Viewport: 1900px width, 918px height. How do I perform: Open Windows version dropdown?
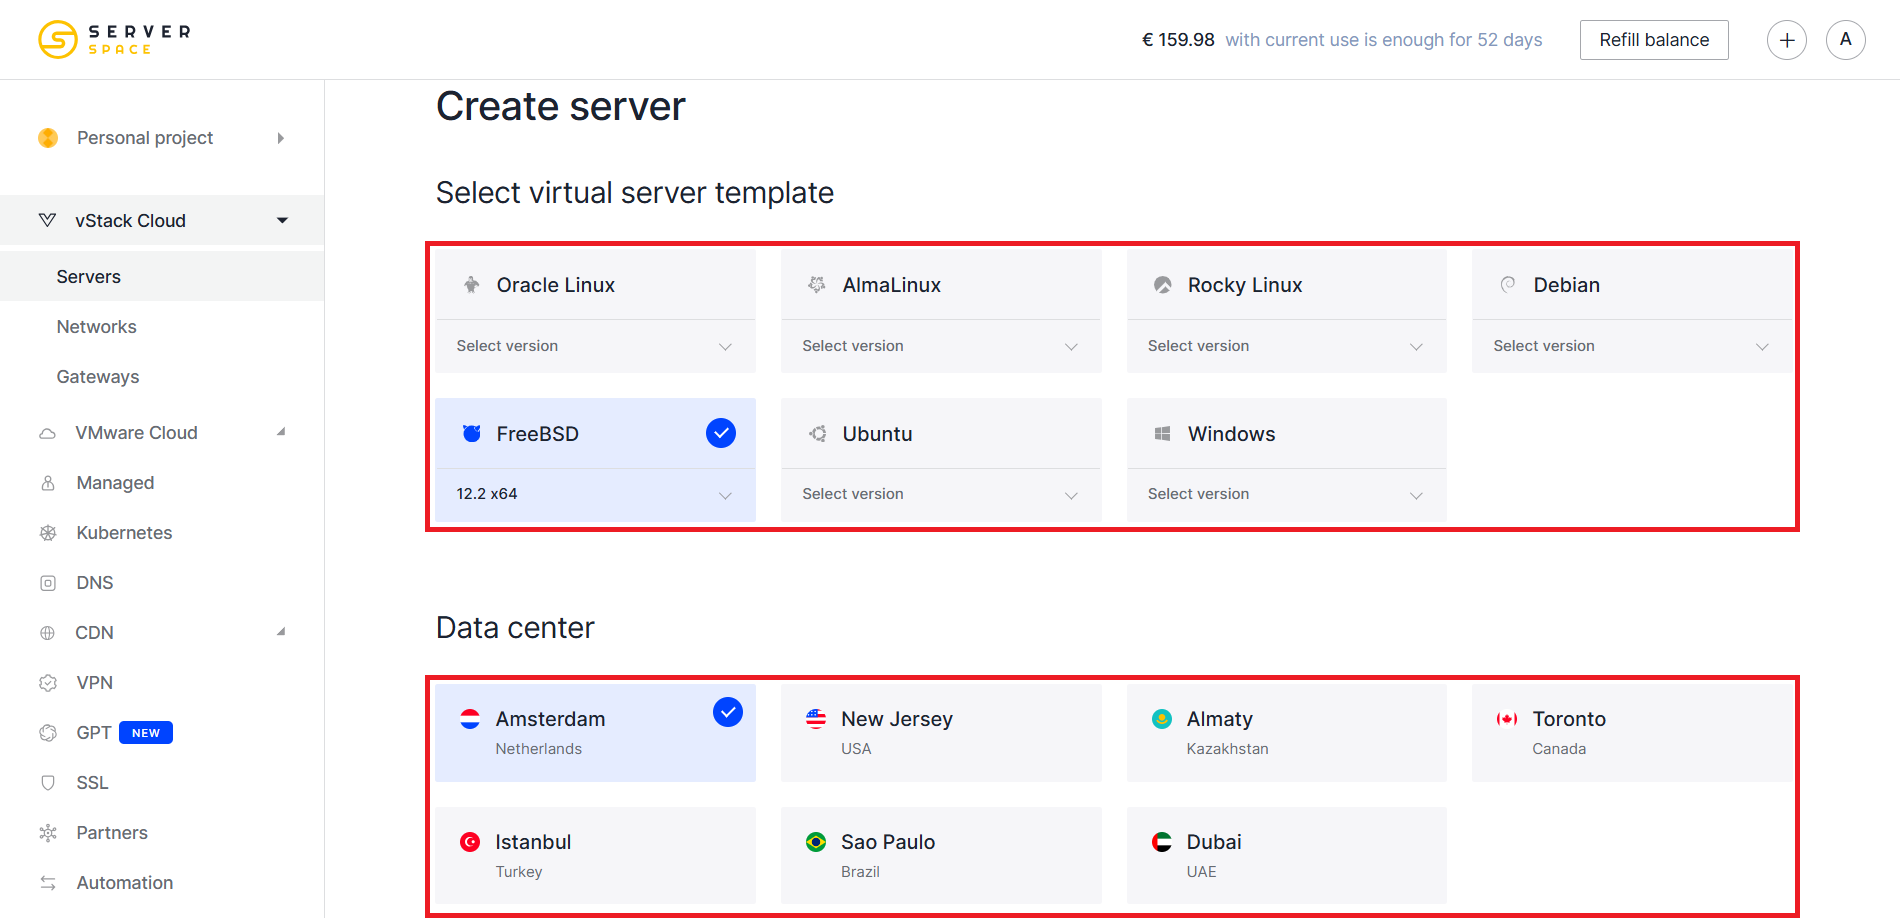tap(1287, 494)
